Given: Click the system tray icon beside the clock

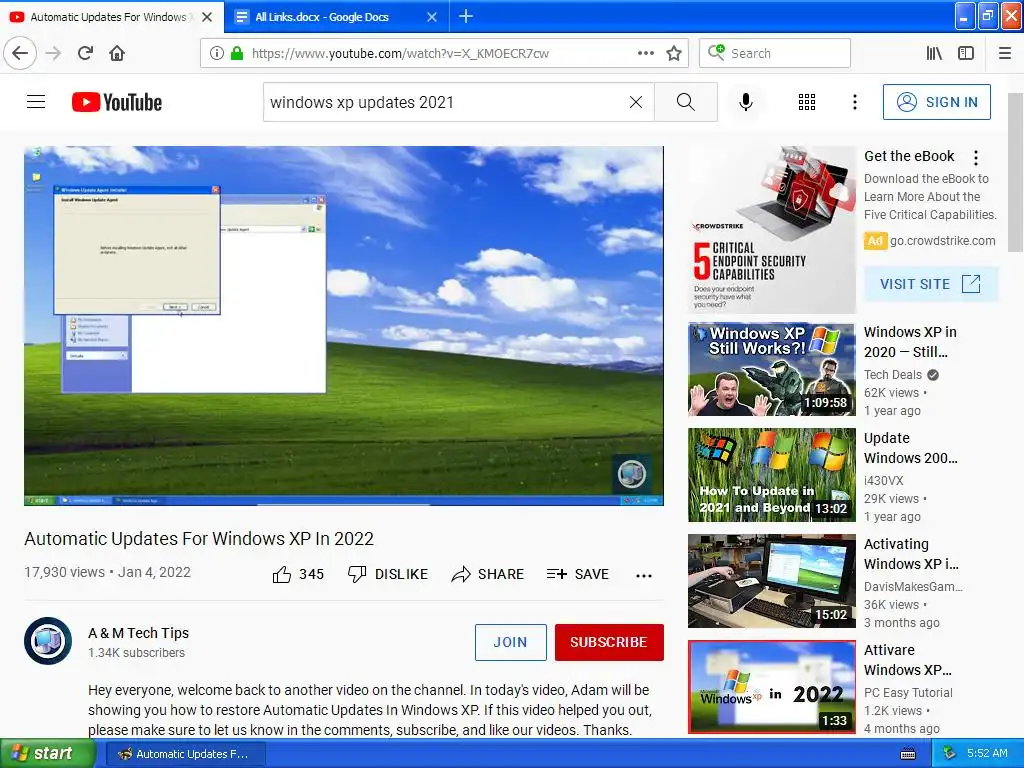Looking at the screenshot, I should click(950, 753).
